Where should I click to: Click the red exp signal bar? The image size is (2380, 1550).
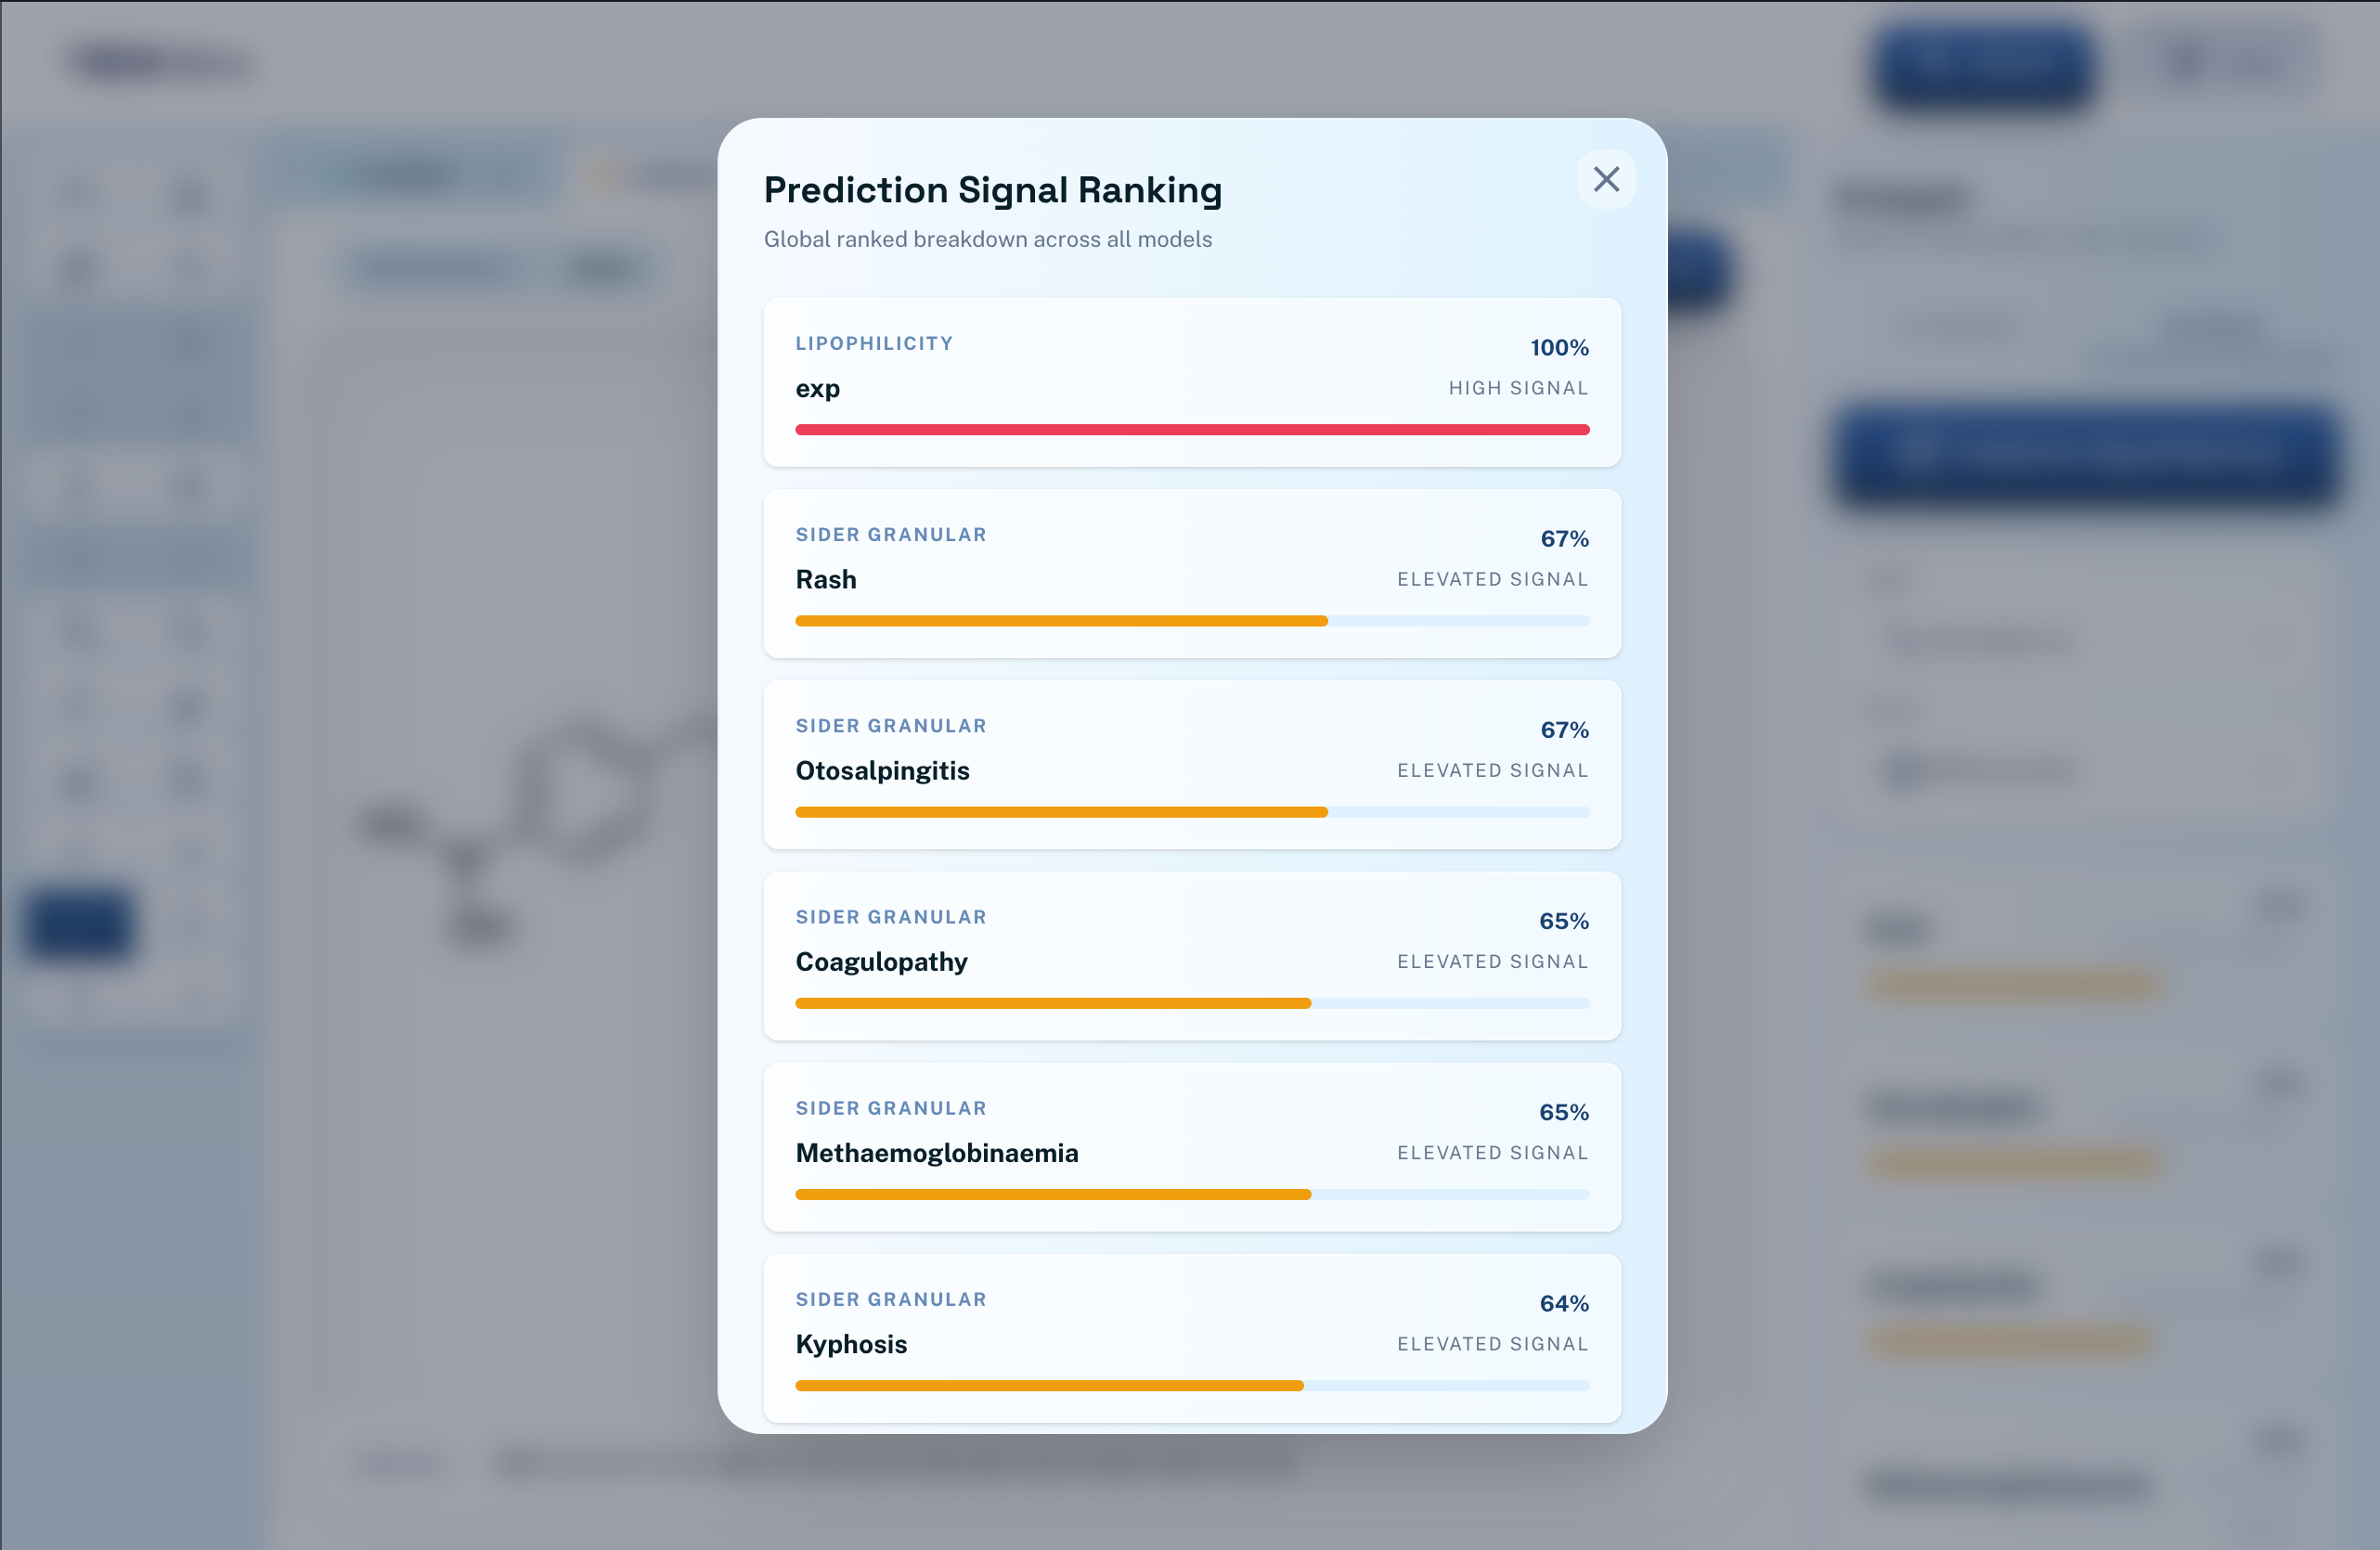1191,429
